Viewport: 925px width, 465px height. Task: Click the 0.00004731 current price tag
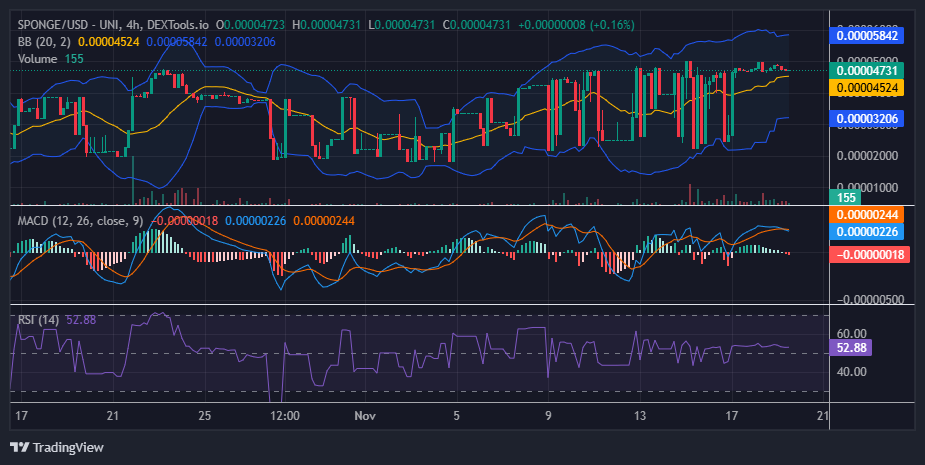coord(867,71)
